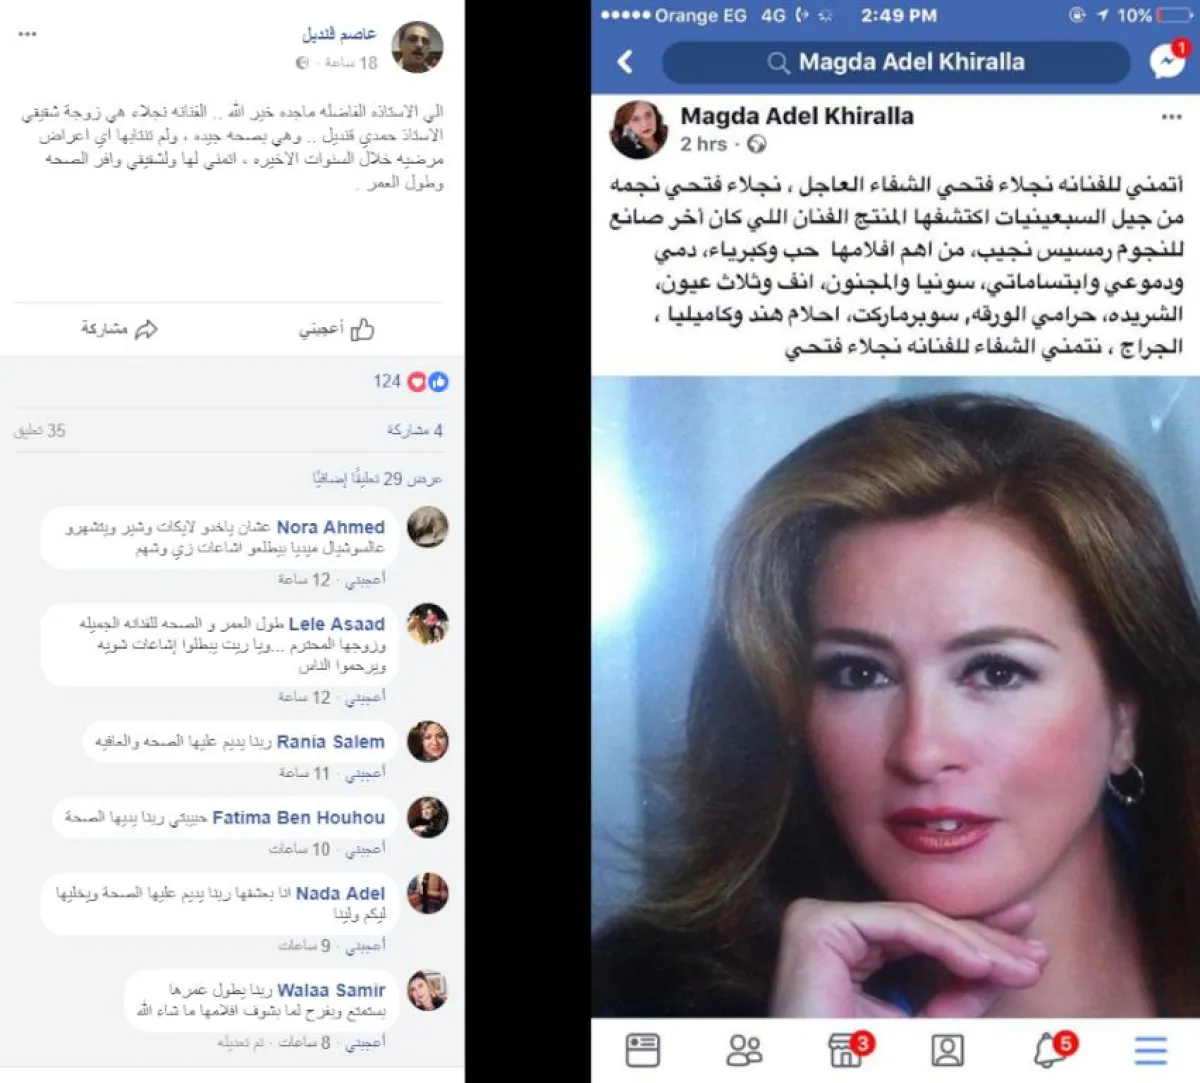Open the actress photo in Magda's post

coord(895,696)
